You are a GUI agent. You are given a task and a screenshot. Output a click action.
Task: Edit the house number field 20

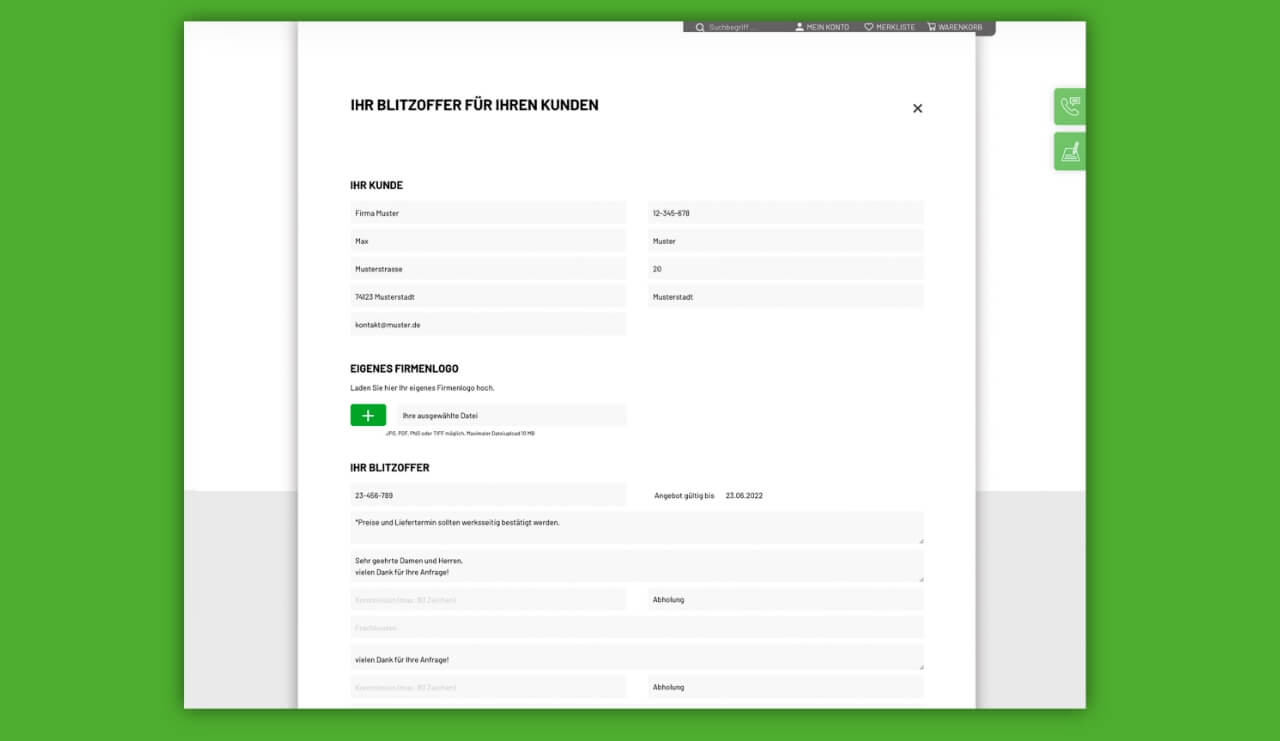[x=786, y=269]
